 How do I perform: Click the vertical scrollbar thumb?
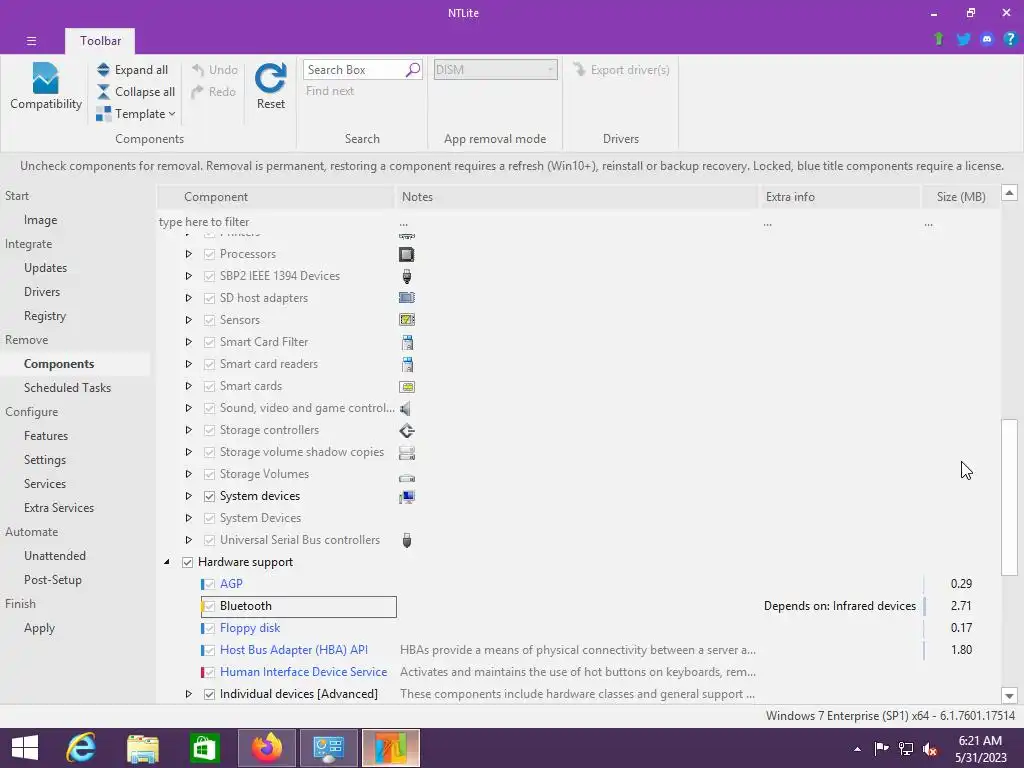click(1009, 498)
